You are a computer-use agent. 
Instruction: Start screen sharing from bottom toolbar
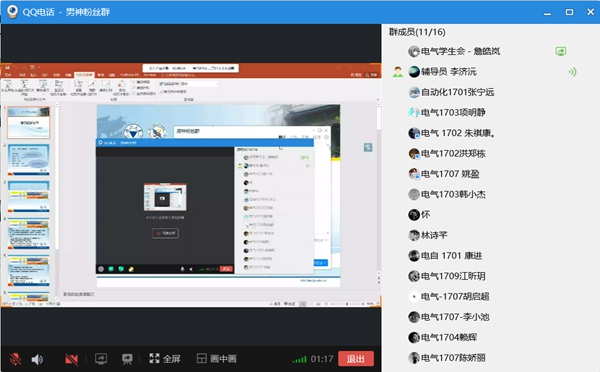[101, 359]
